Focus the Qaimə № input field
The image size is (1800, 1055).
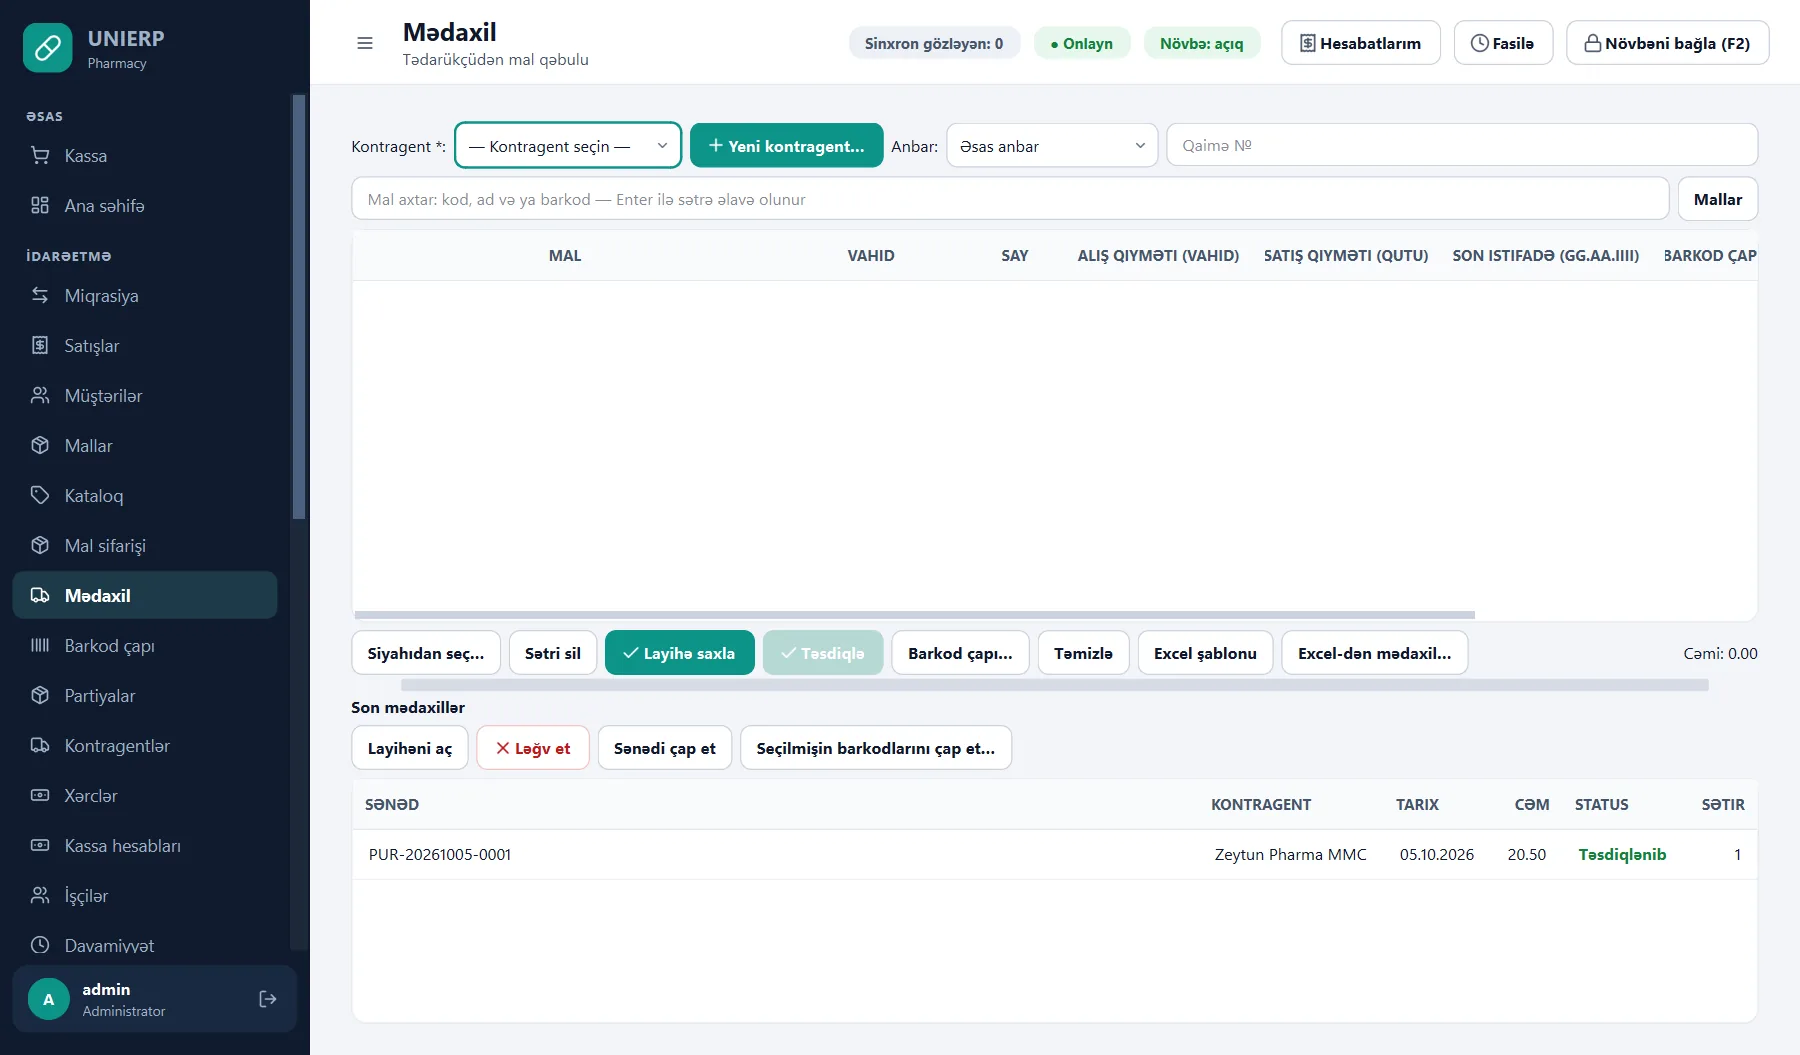[1462, 145]
